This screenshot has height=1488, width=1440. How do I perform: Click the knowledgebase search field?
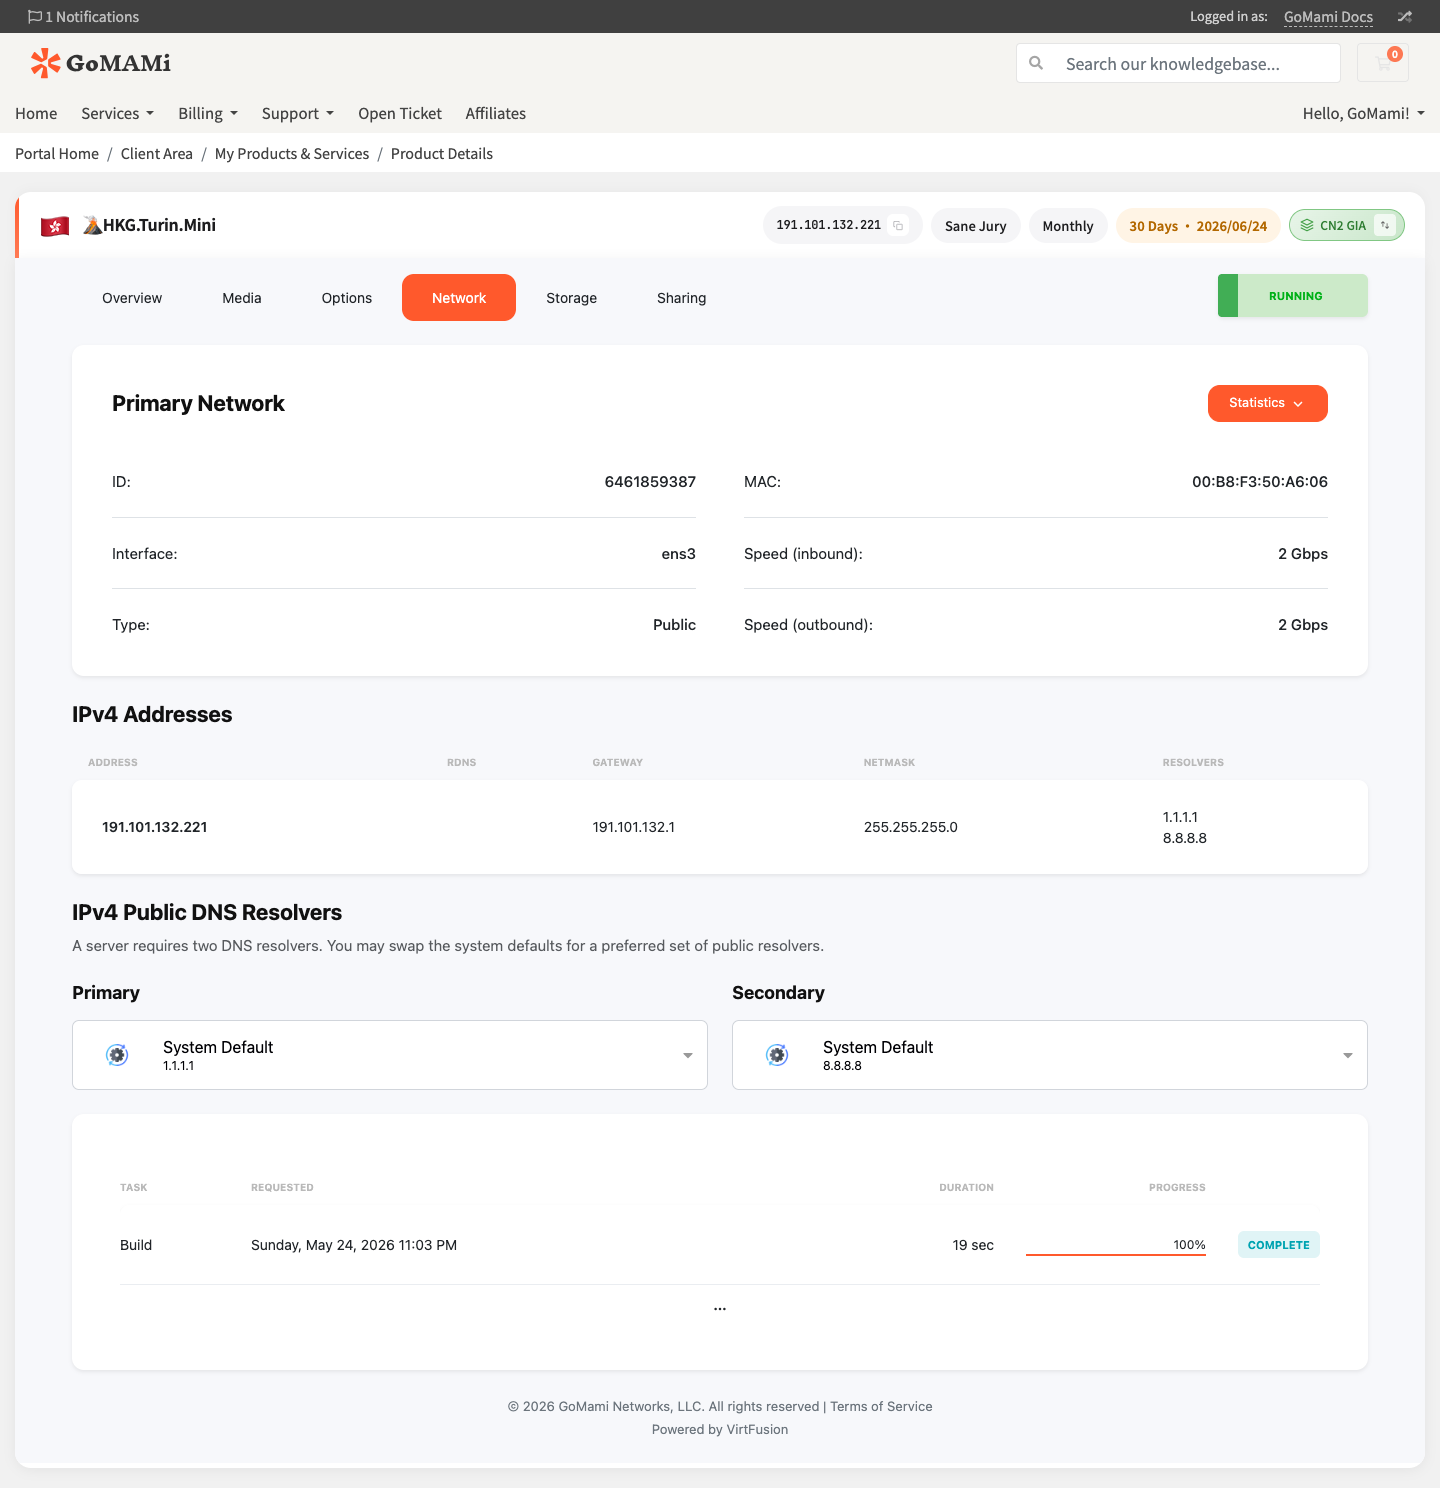tap(1178, 63)
